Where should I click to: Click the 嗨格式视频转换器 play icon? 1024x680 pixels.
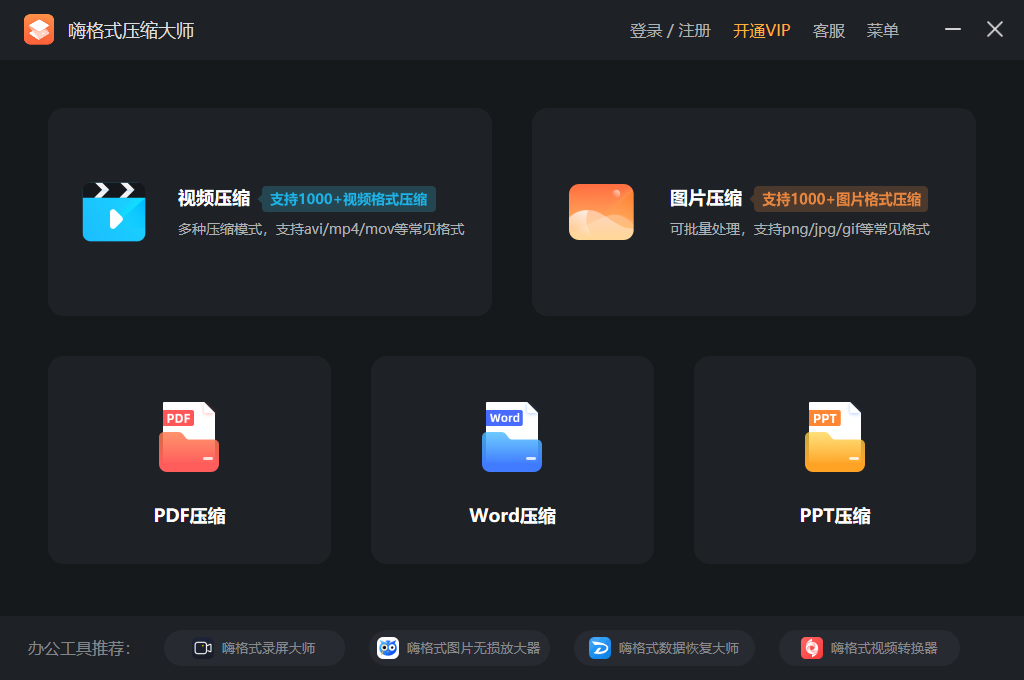[810, 647]
